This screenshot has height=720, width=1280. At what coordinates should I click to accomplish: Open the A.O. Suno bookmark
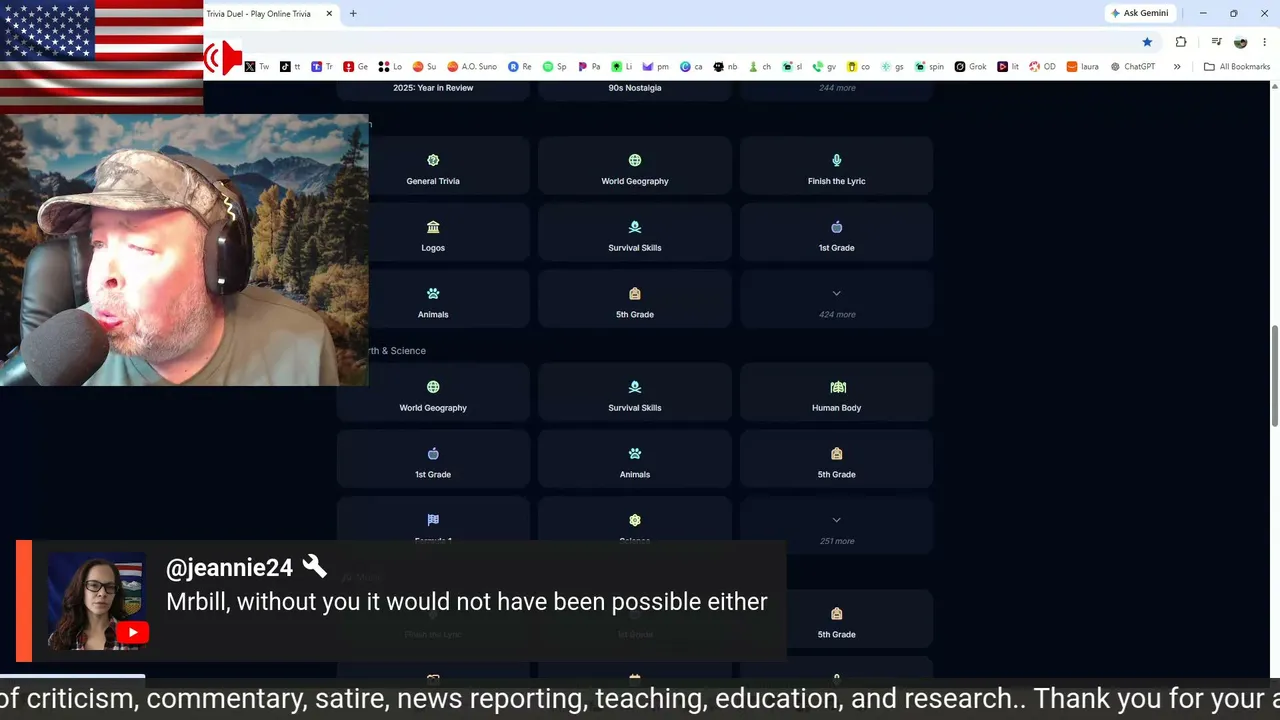(472, 67)
